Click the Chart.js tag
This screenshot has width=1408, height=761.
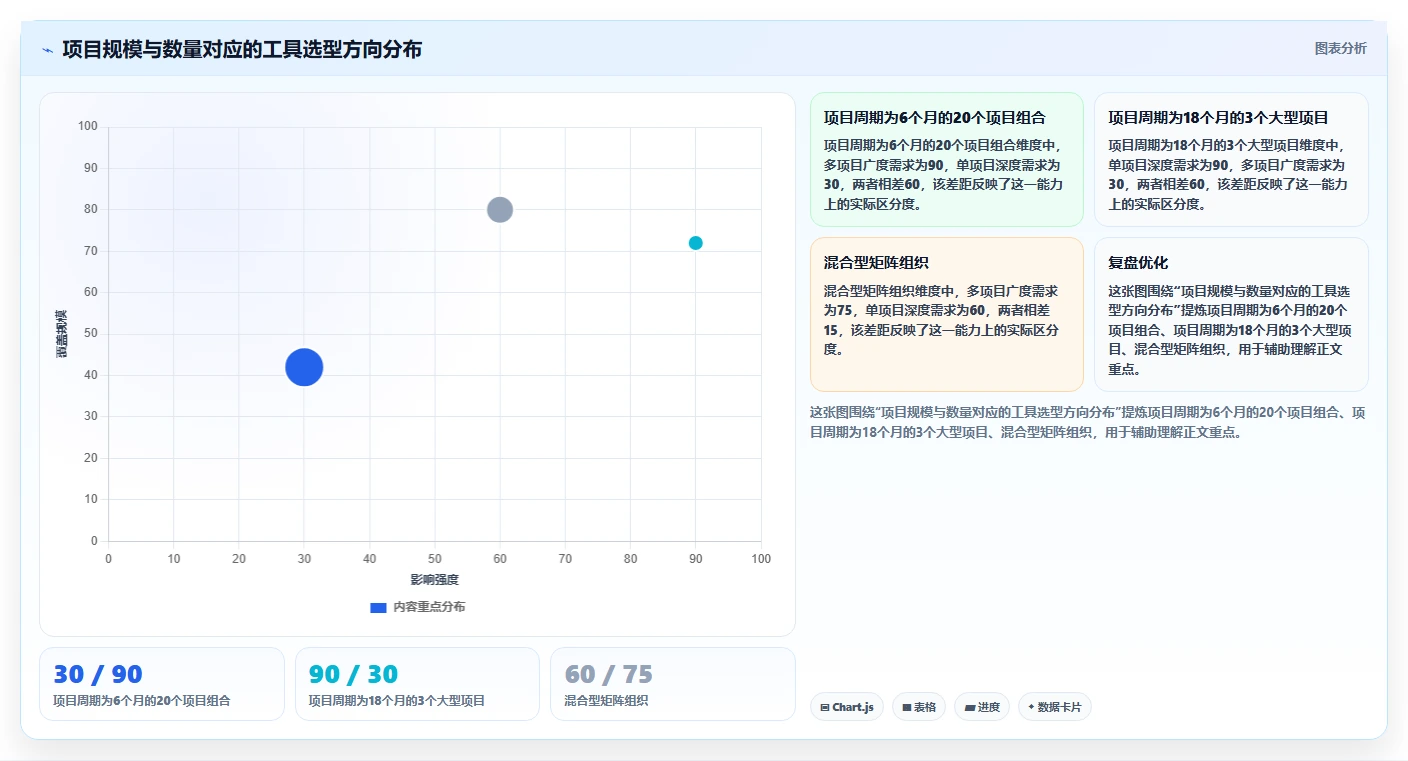pyautogui.click(x=847, y=707)
